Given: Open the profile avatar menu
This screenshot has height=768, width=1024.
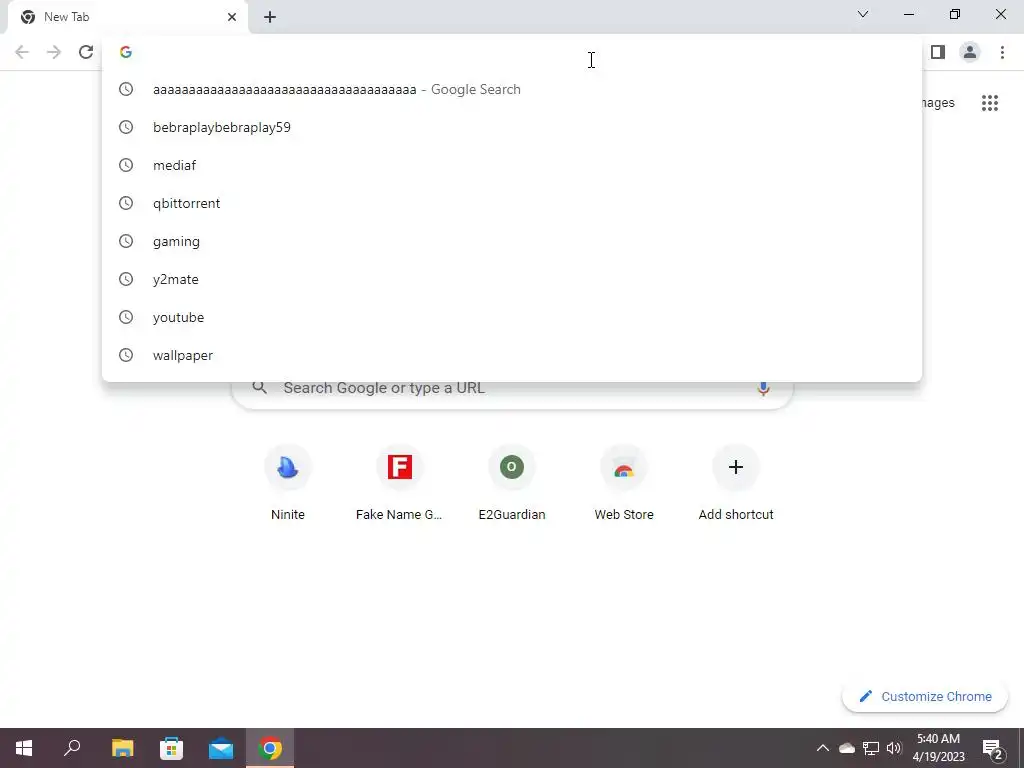Looking at the screenshot, I should 970,52.
